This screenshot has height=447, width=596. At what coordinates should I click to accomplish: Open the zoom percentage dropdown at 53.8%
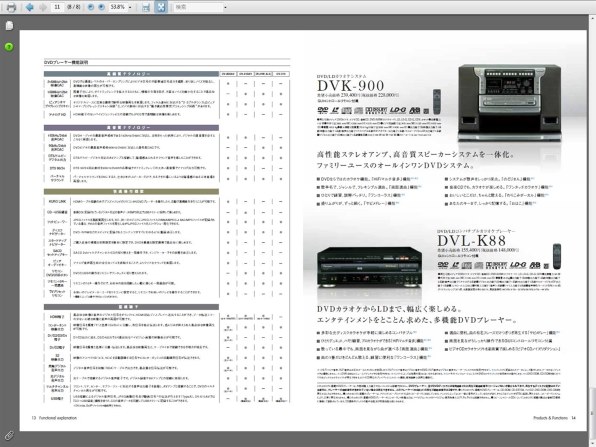coord(130,7)
